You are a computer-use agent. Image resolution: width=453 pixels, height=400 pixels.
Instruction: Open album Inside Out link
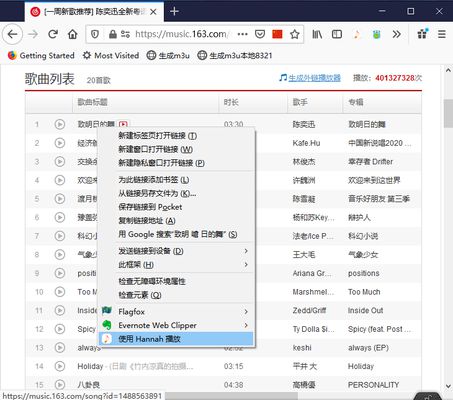click(365, 310)
